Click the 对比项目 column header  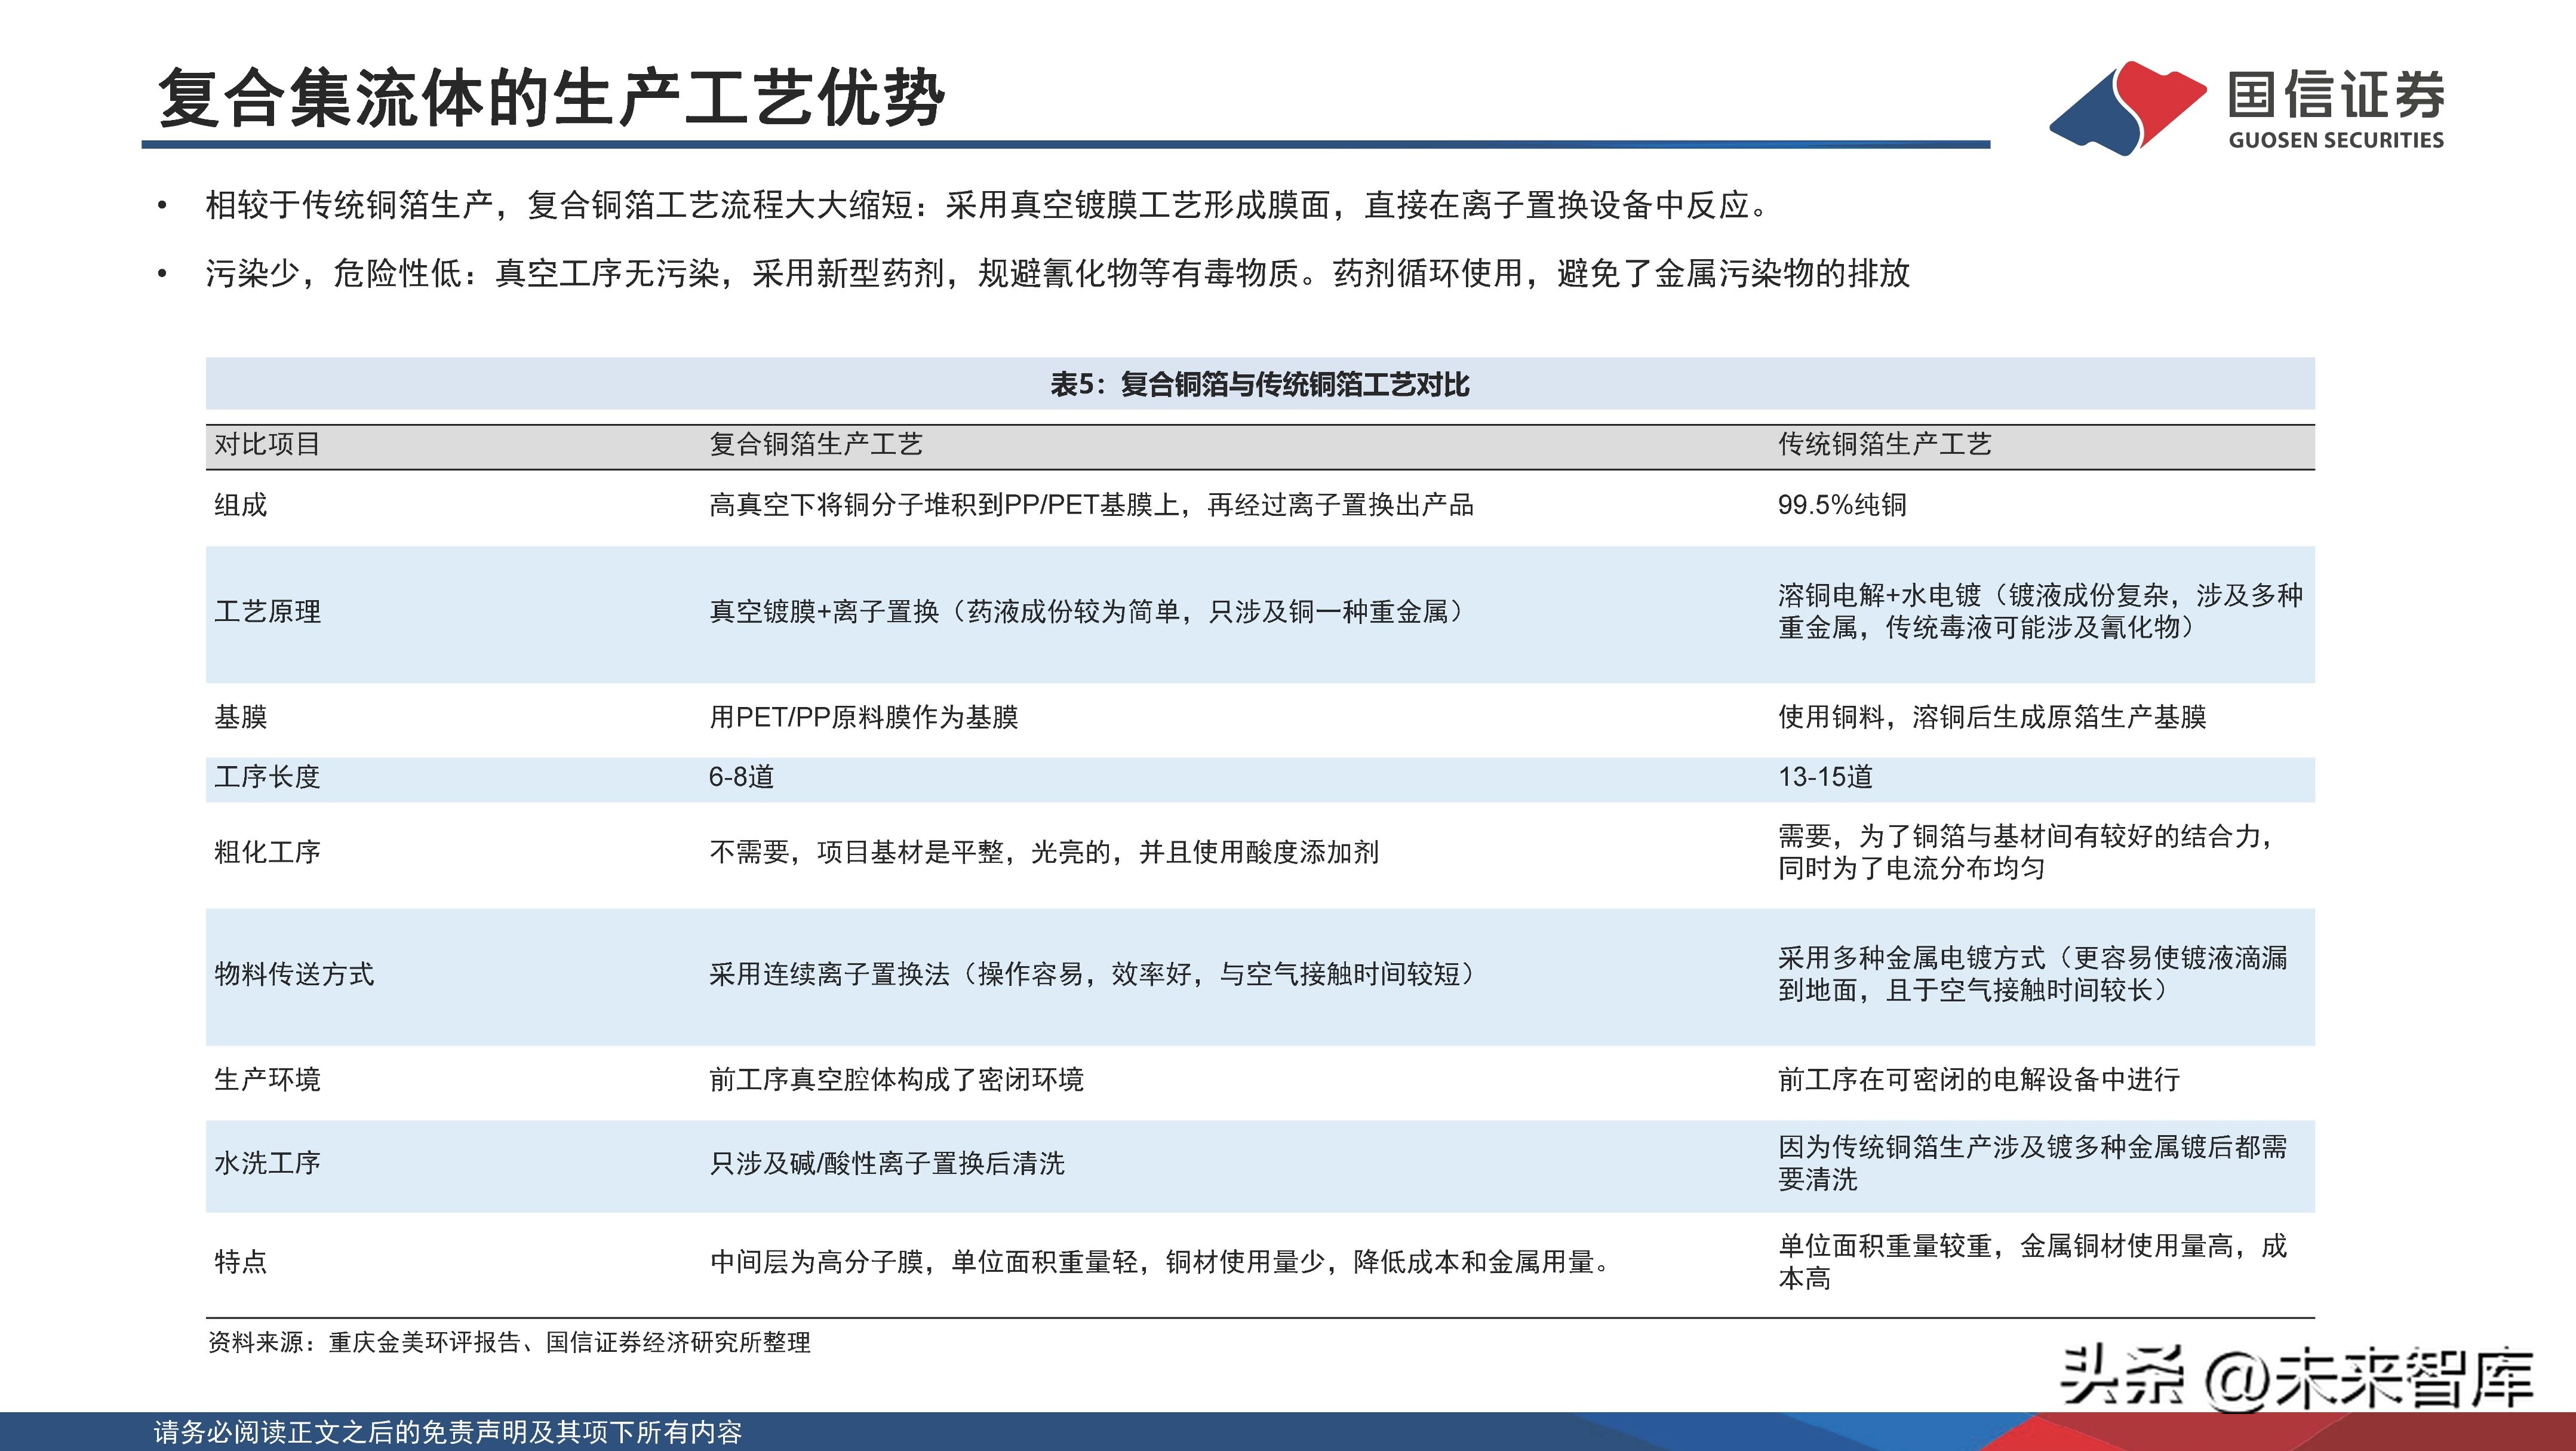[x=266, y=444]
